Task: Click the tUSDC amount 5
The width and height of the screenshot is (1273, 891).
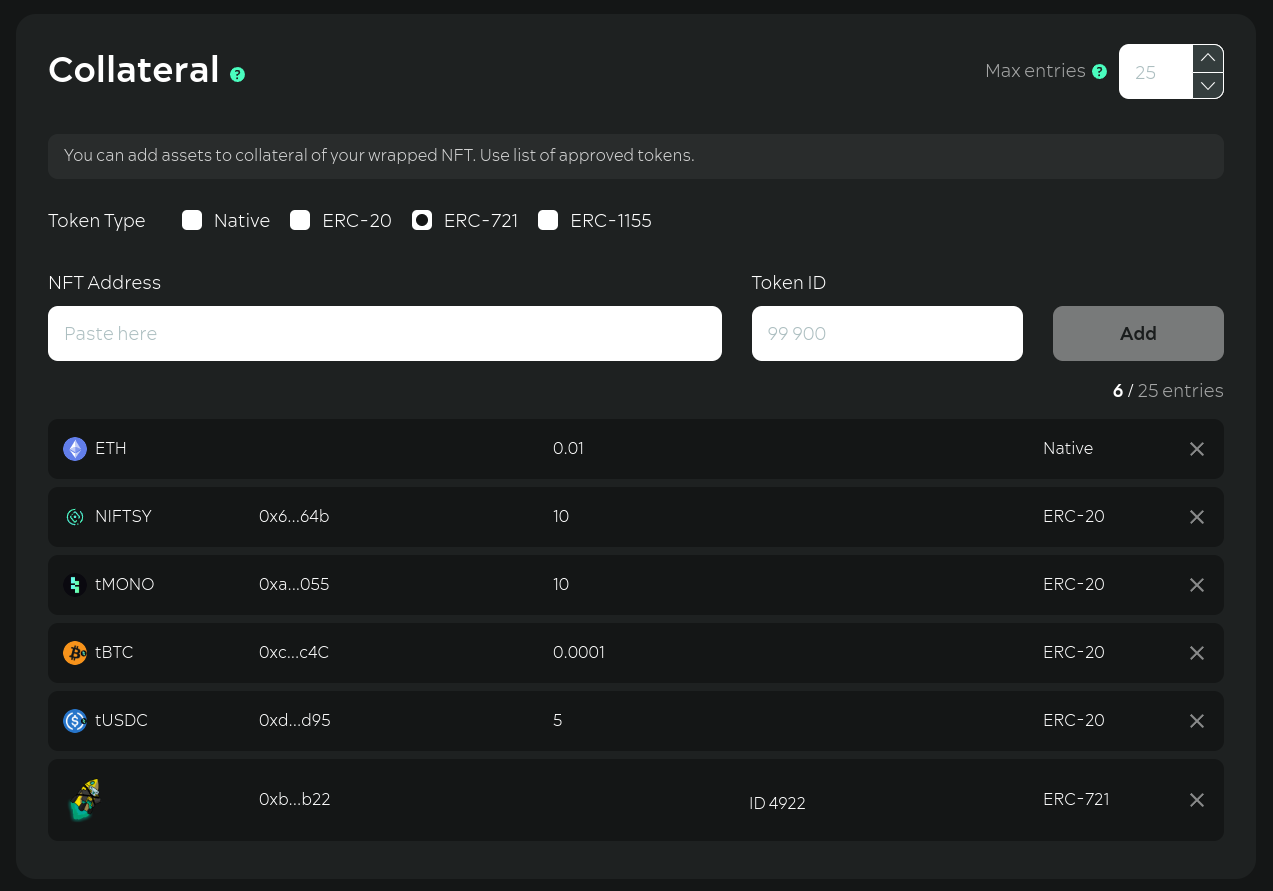Action: pyautogui.click(x=558, y=720)
